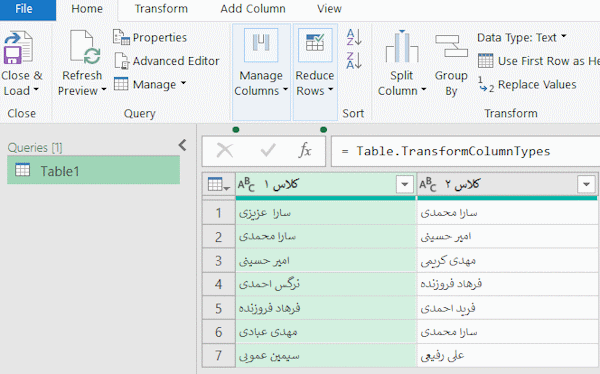
Task: Open query Properties
Action: point(150,38)
